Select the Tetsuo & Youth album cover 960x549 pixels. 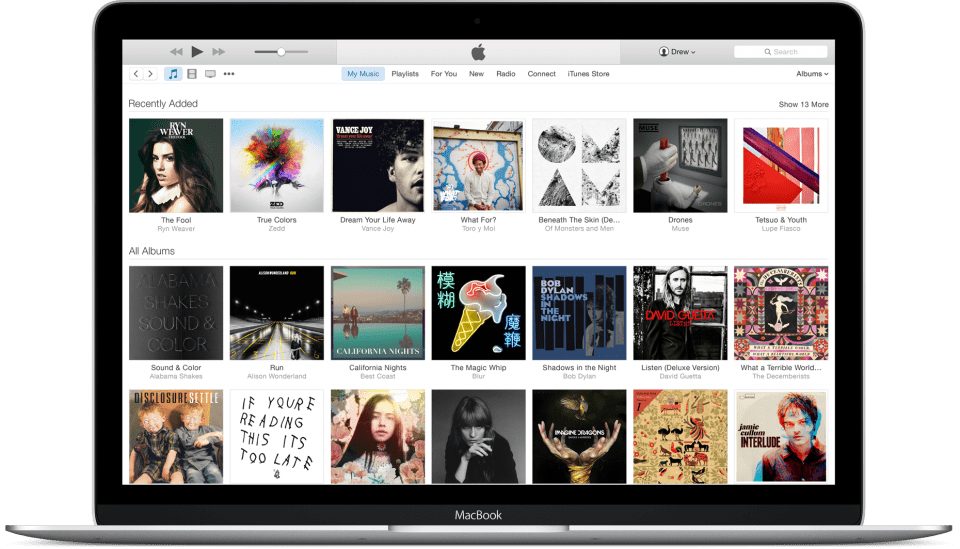coord(781,165)
